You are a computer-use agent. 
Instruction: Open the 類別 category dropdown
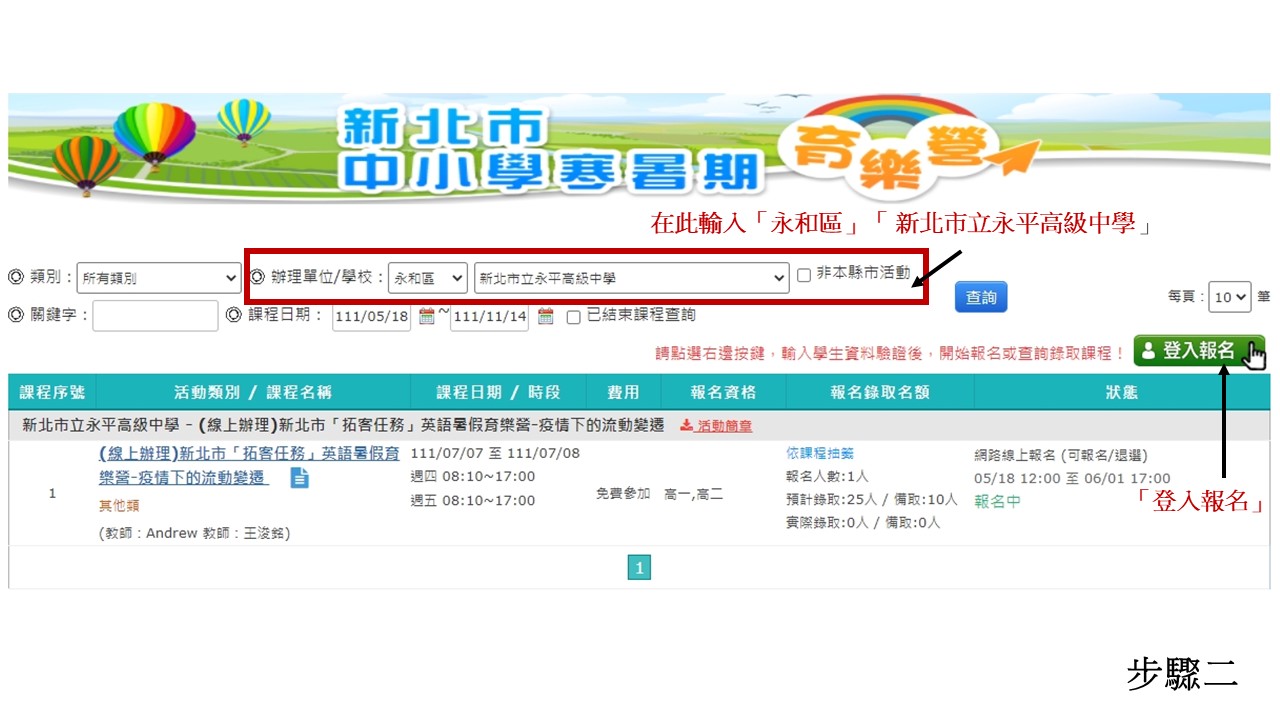158,278
